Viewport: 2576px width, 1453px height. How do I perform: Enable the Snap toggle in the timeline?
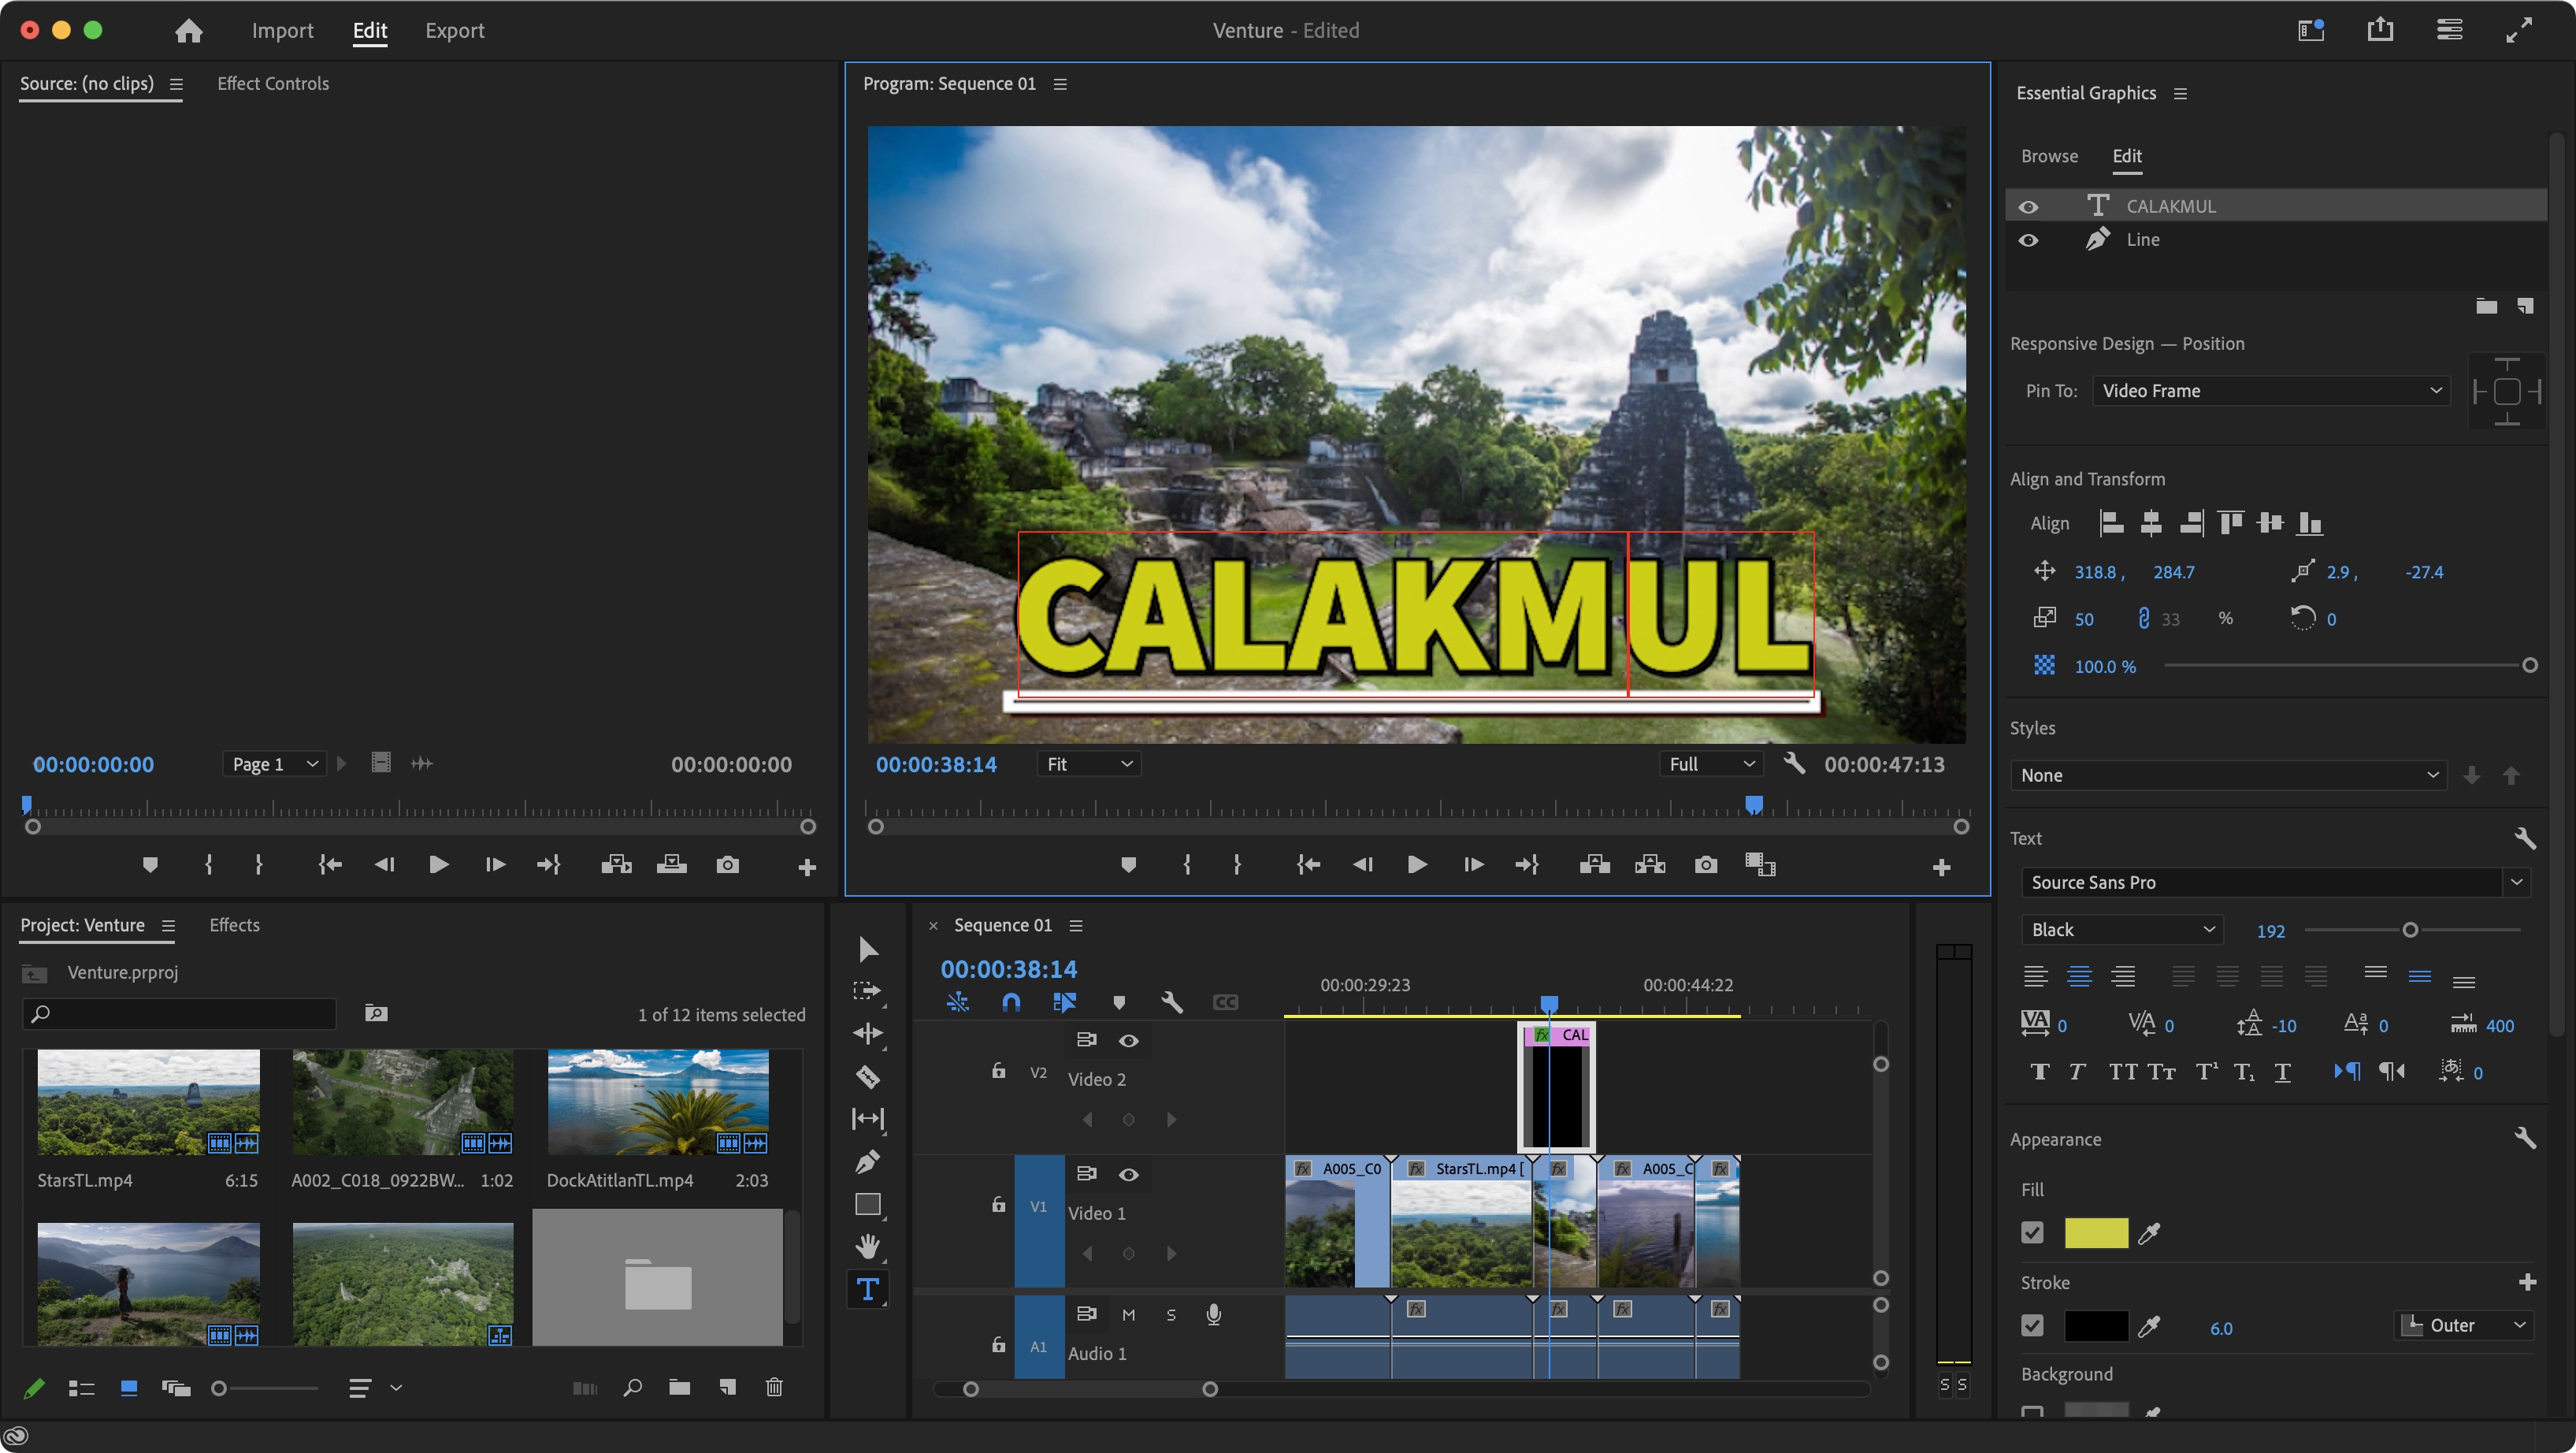pos(1011,1002)
